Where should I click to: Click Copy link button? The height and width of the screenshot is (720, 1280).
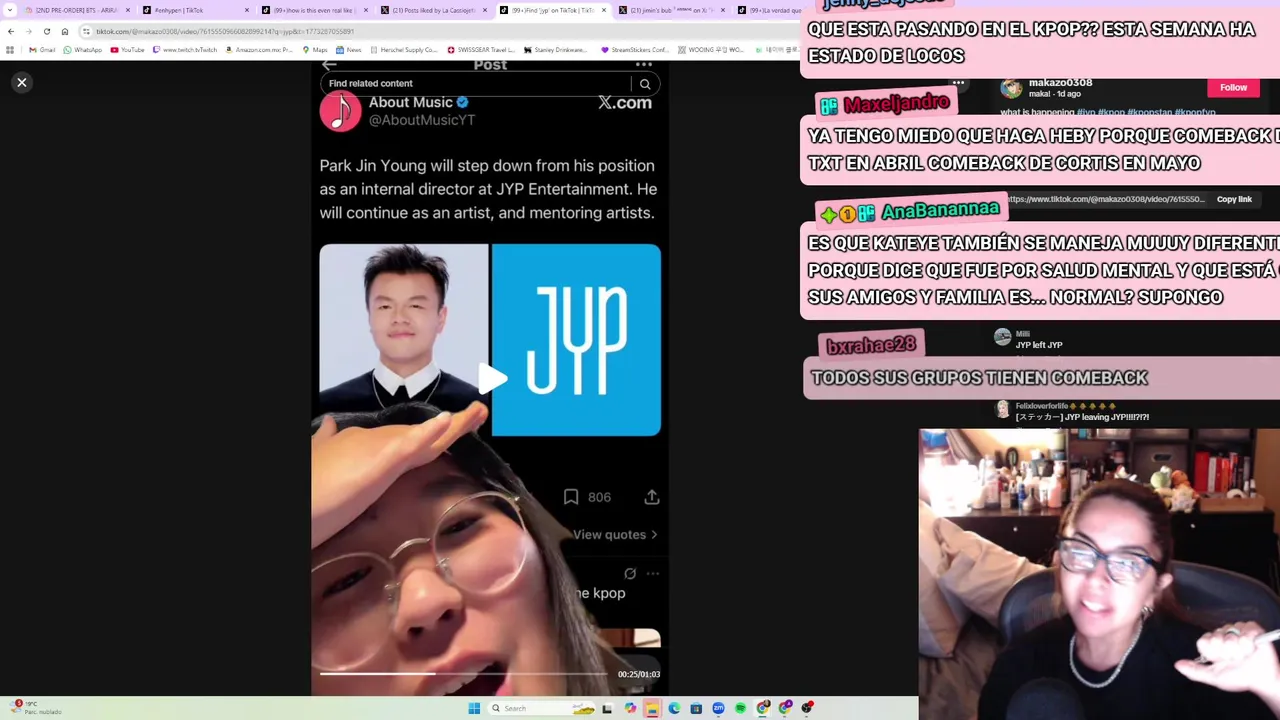point(1234,199)
